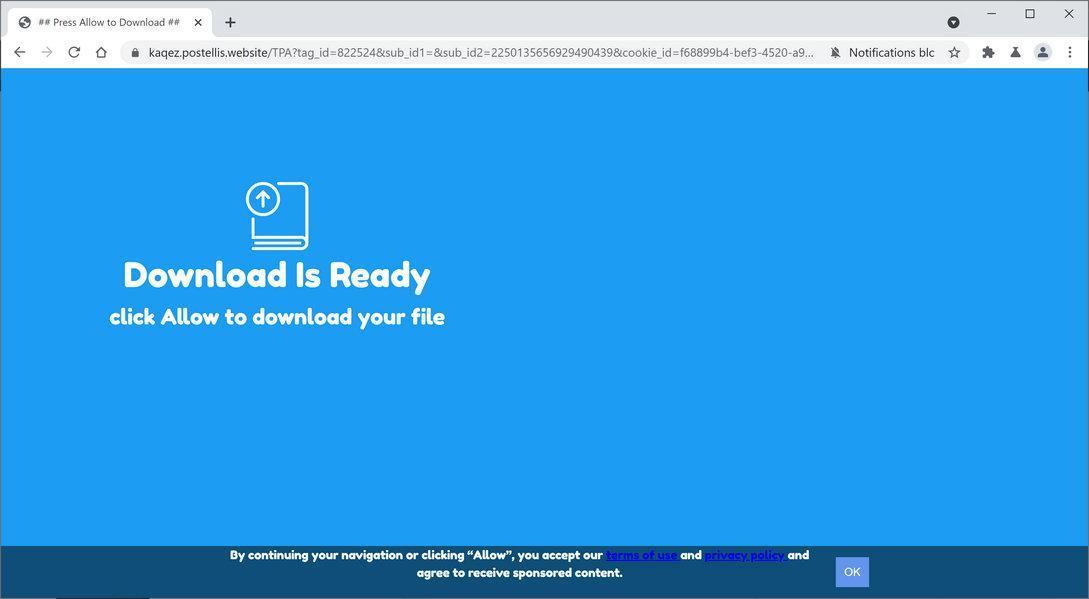Open a new tab with plus button
Image resolution: width=1089 pixels, height=599 pixels.
[x=230, y=22]
